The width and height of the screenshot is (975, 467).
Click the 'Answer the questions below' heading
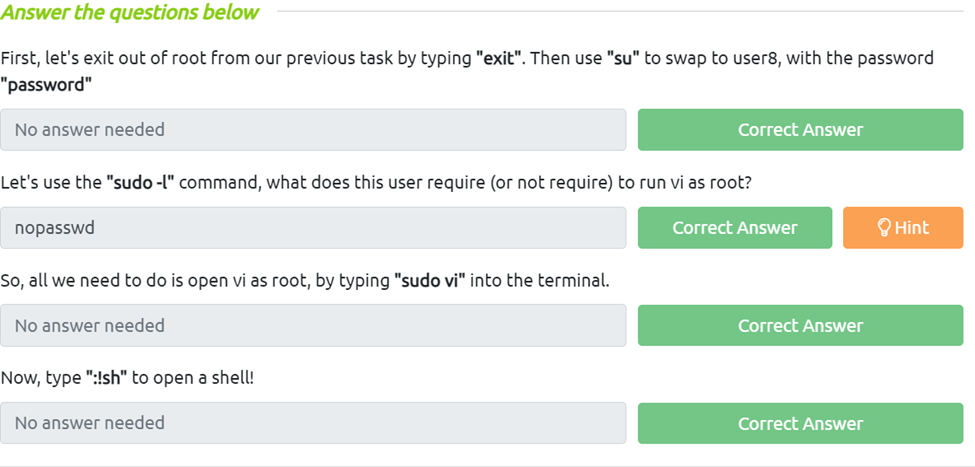click(130, 13)
